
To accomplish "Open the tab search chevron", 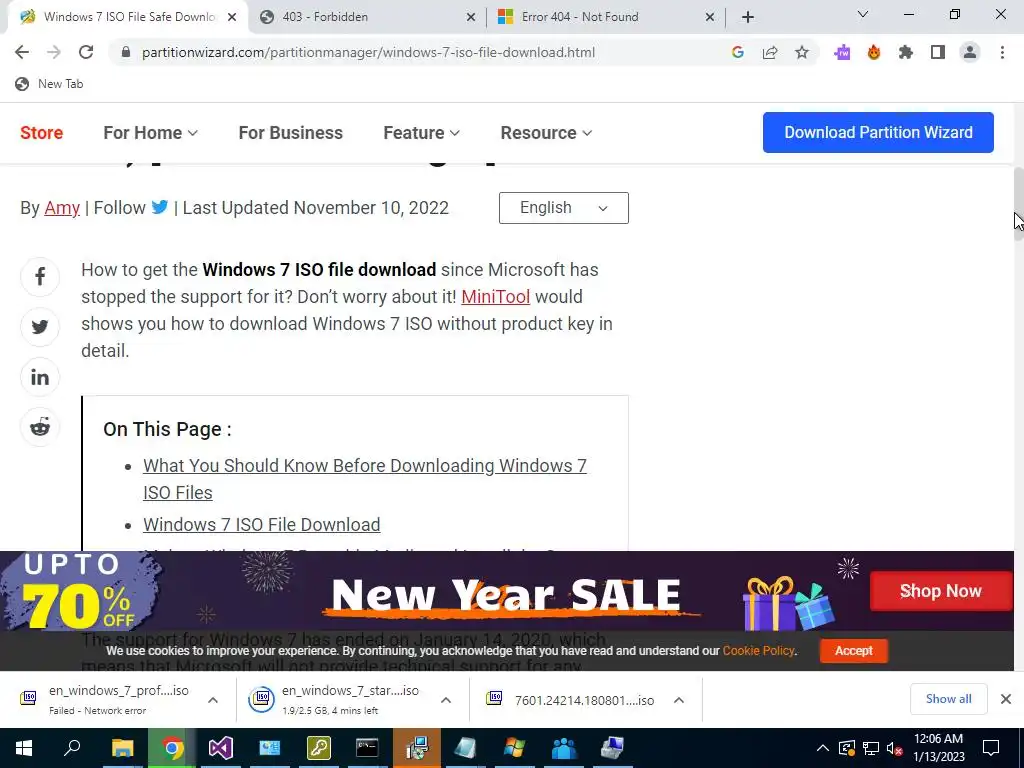I will tap(863, 14).
